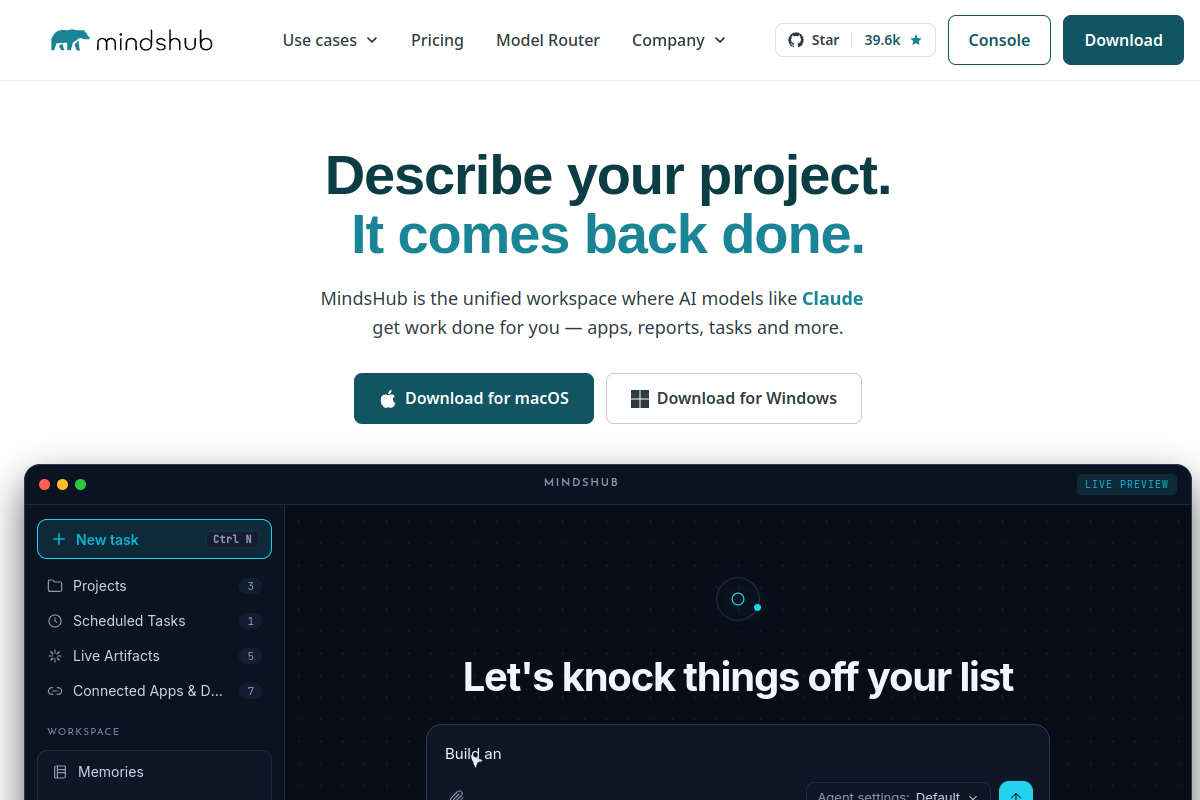This screenshot has width=1200, height=800.
Task: Open the Model Router page
Action: 548,40
